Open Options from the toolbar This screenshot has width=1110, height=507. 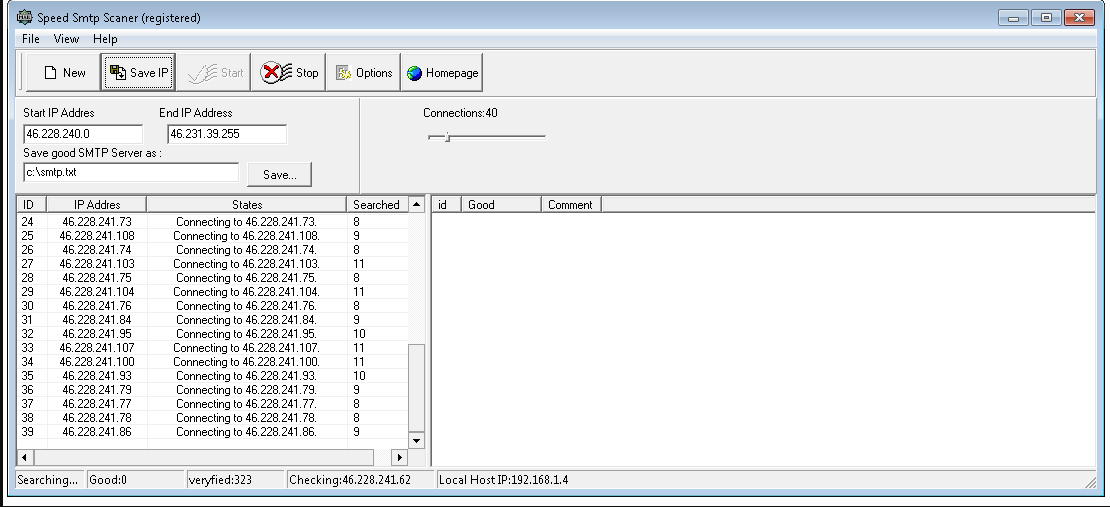click(364, 72)
